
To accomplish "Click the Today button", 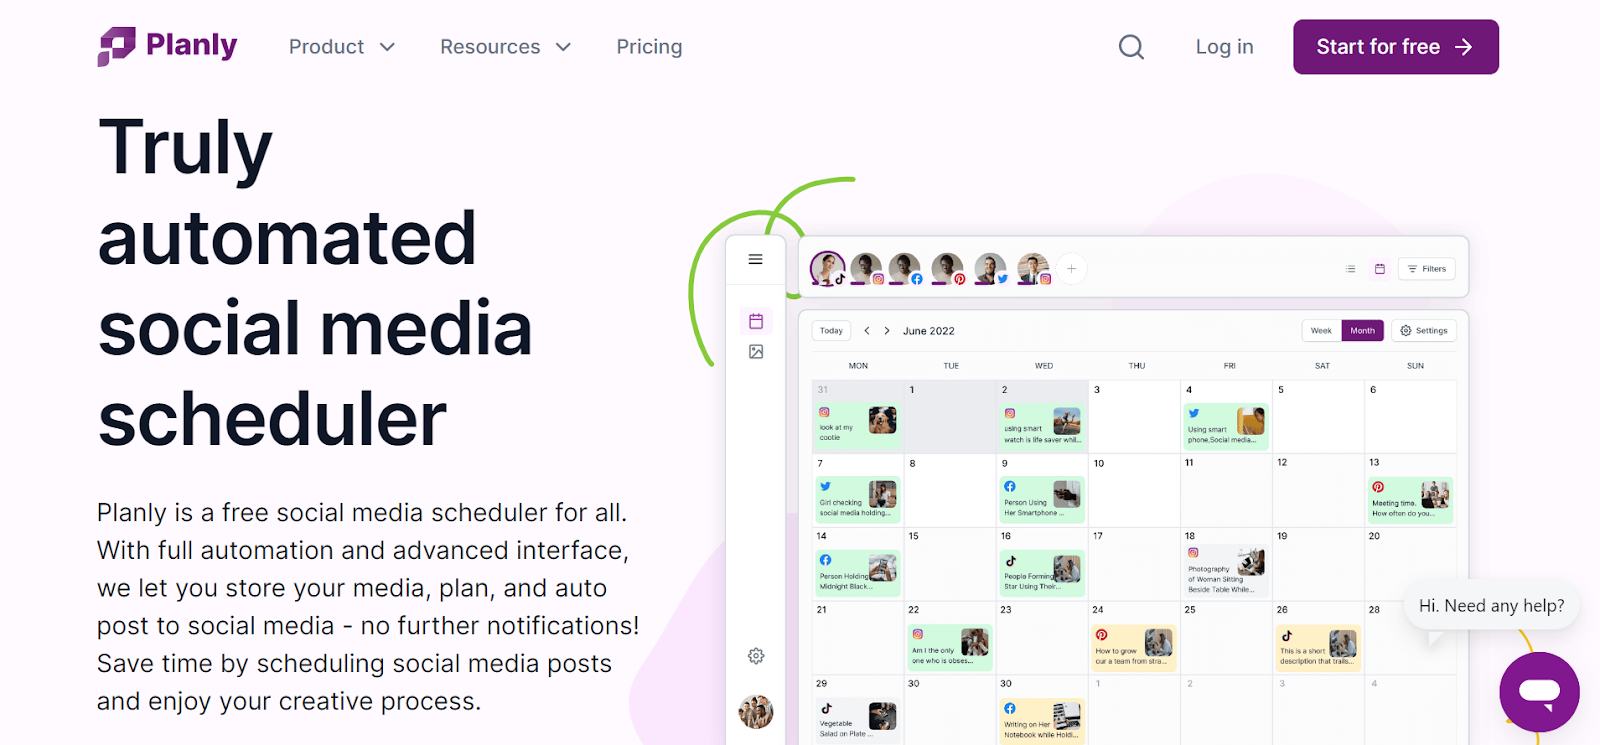I will click(x=831, y=331).
